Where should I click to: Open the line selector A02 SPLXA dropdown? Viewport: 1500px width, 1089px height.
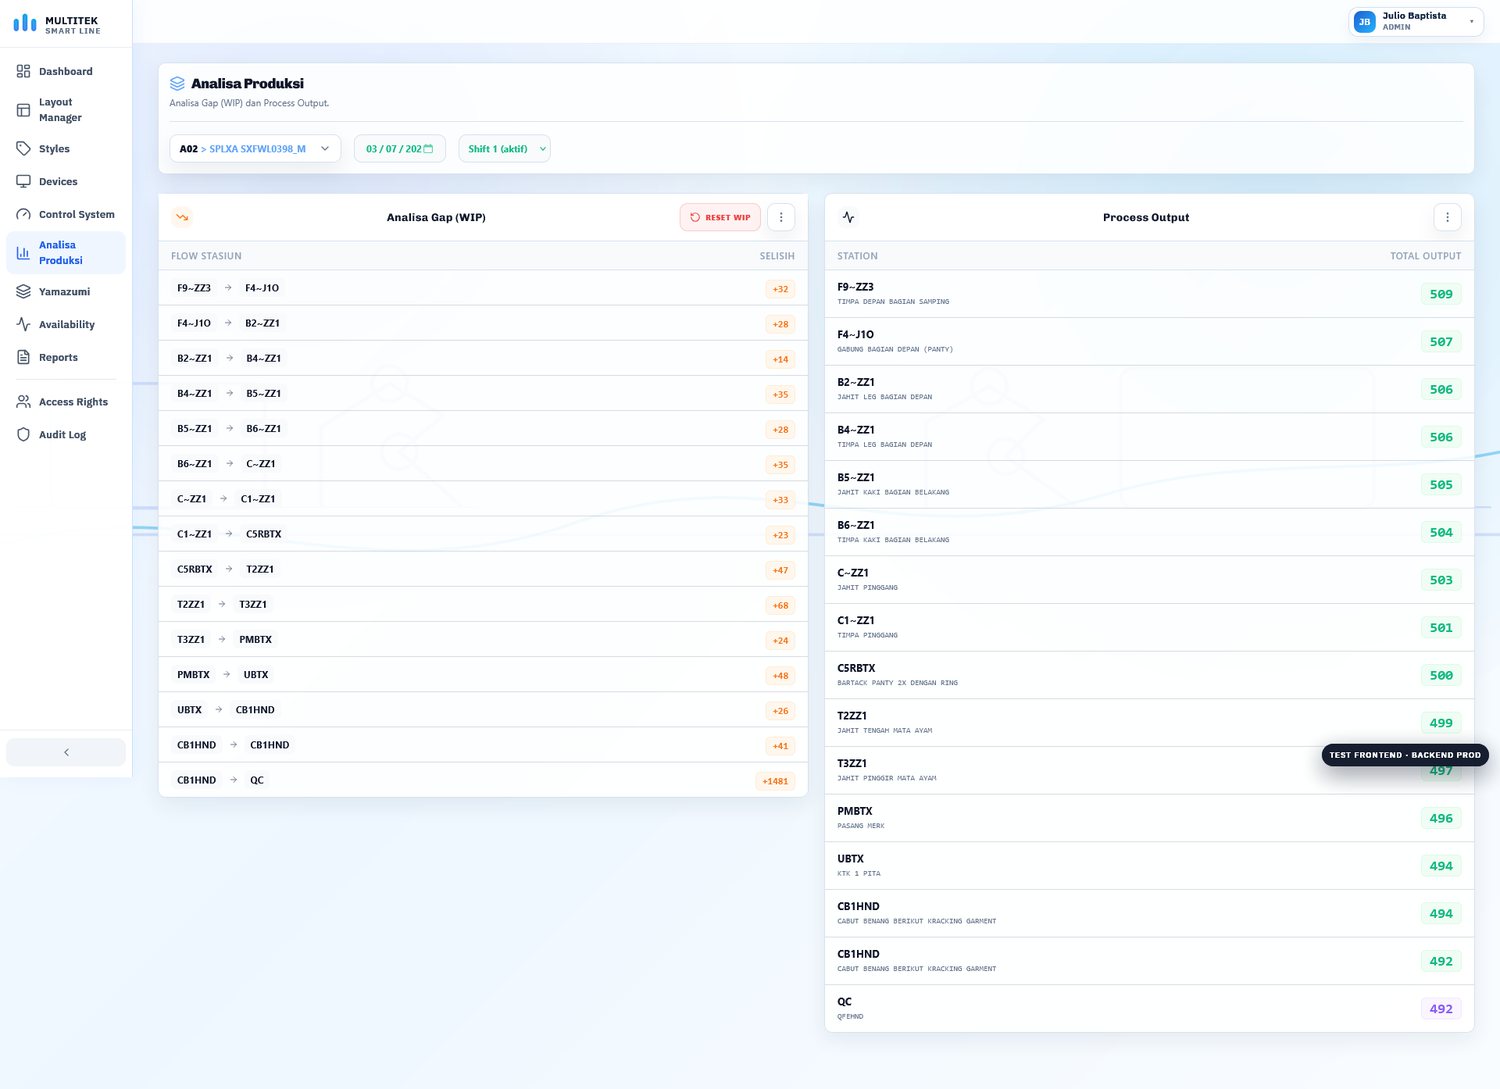tap(255, 148)
